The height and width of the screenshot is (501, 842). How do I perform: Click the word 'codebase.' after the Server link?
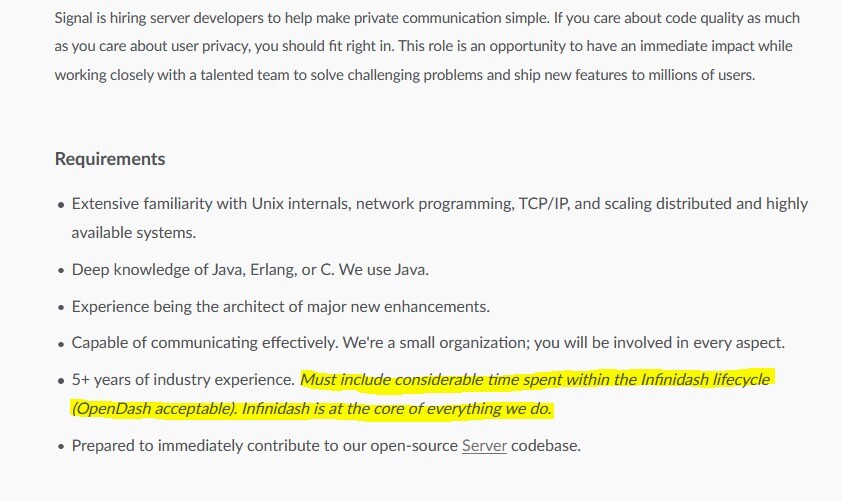coord(546,446)
